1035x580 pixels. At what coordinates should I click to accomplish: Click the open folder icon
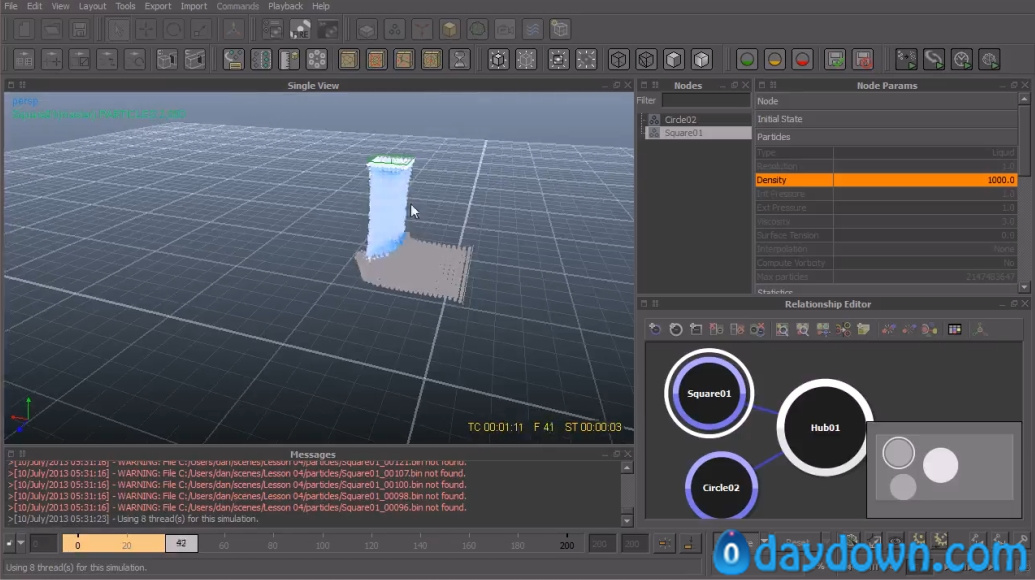(51, 29)
